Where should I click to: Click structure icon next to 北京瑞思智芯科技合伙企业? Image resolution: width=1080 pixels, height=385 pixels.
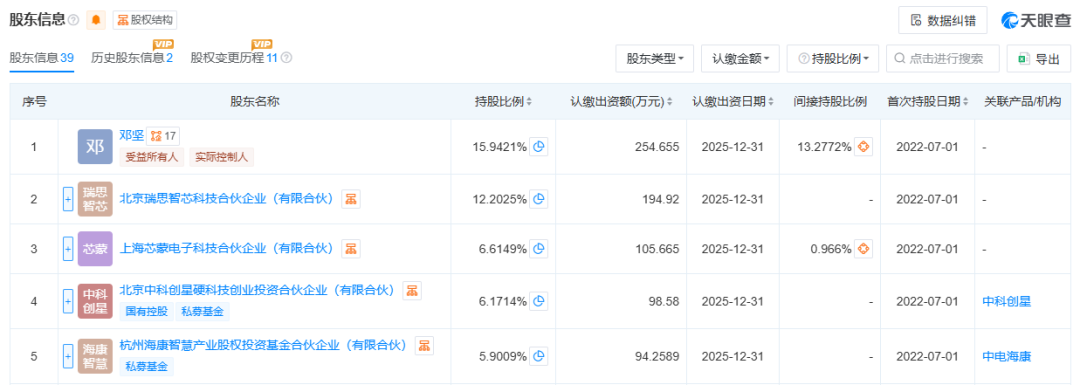tap(351, 199)
